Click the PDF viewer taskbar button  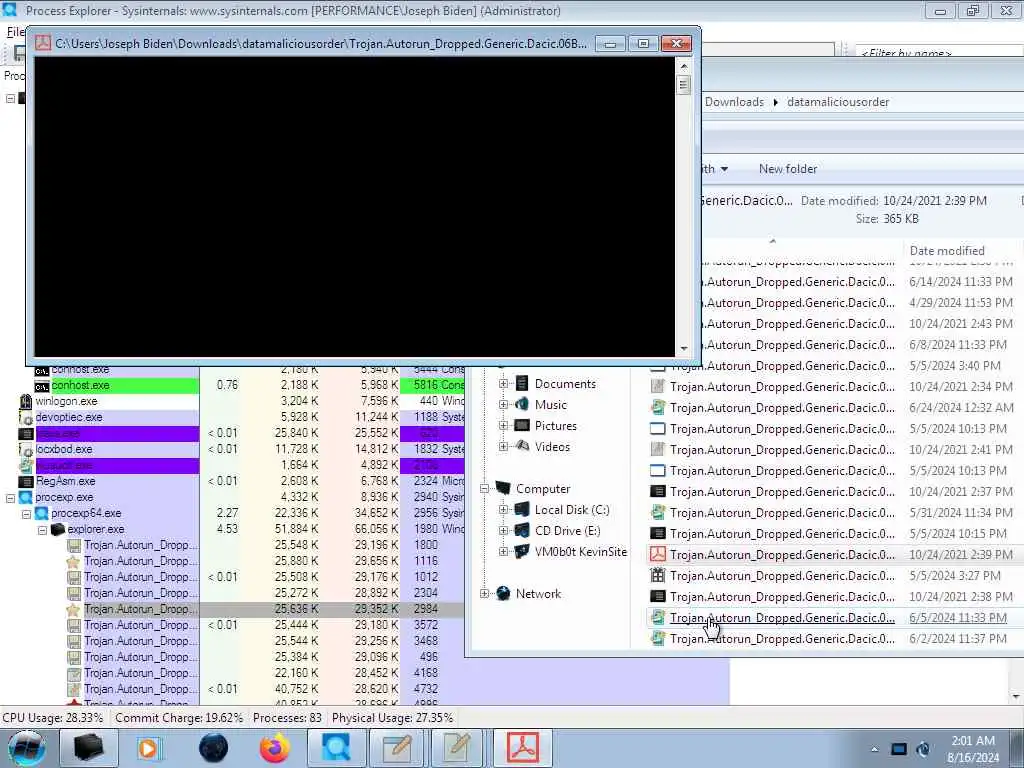point(522,748)
